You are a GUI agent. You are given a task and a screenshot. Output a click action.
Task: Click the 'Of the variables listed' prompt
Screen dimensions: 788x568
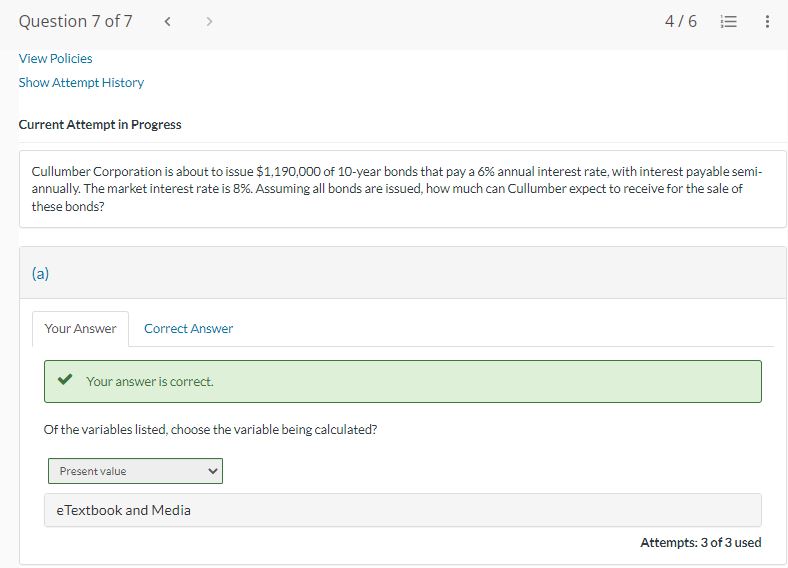[x=210, y=430]
